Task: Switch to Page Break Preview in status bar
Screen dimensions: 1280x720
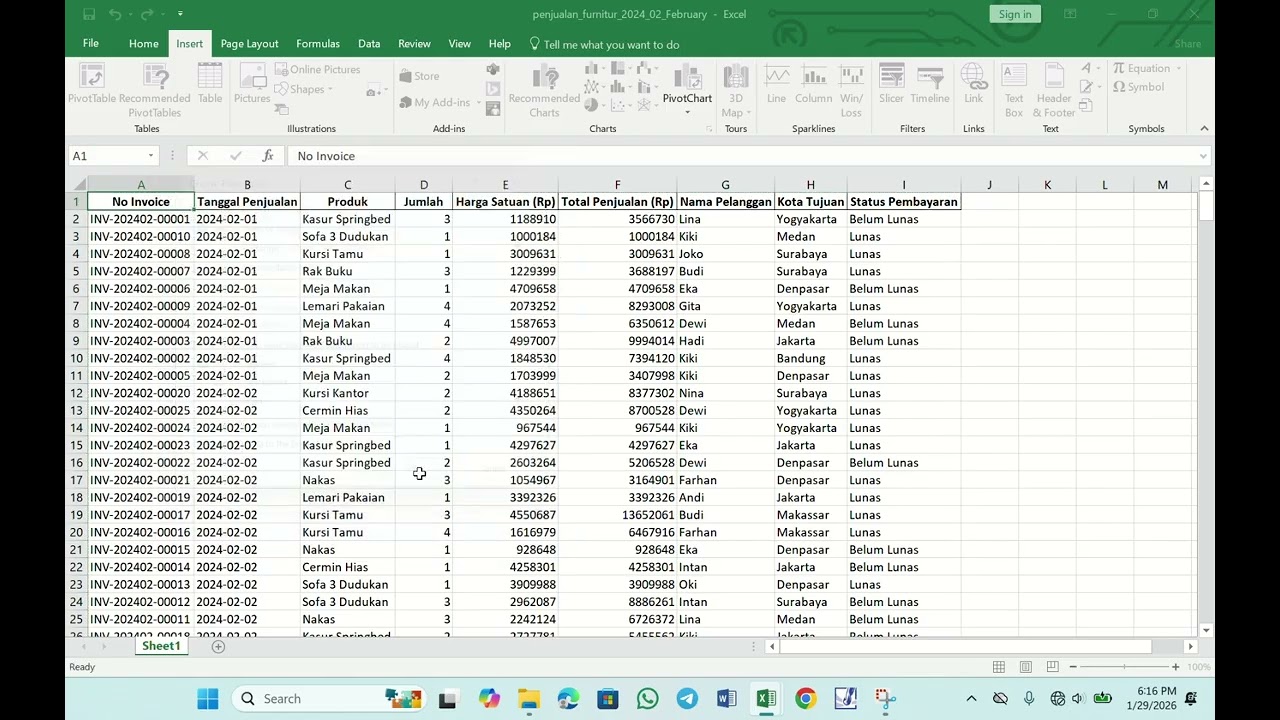Action: click(1052, 667)
